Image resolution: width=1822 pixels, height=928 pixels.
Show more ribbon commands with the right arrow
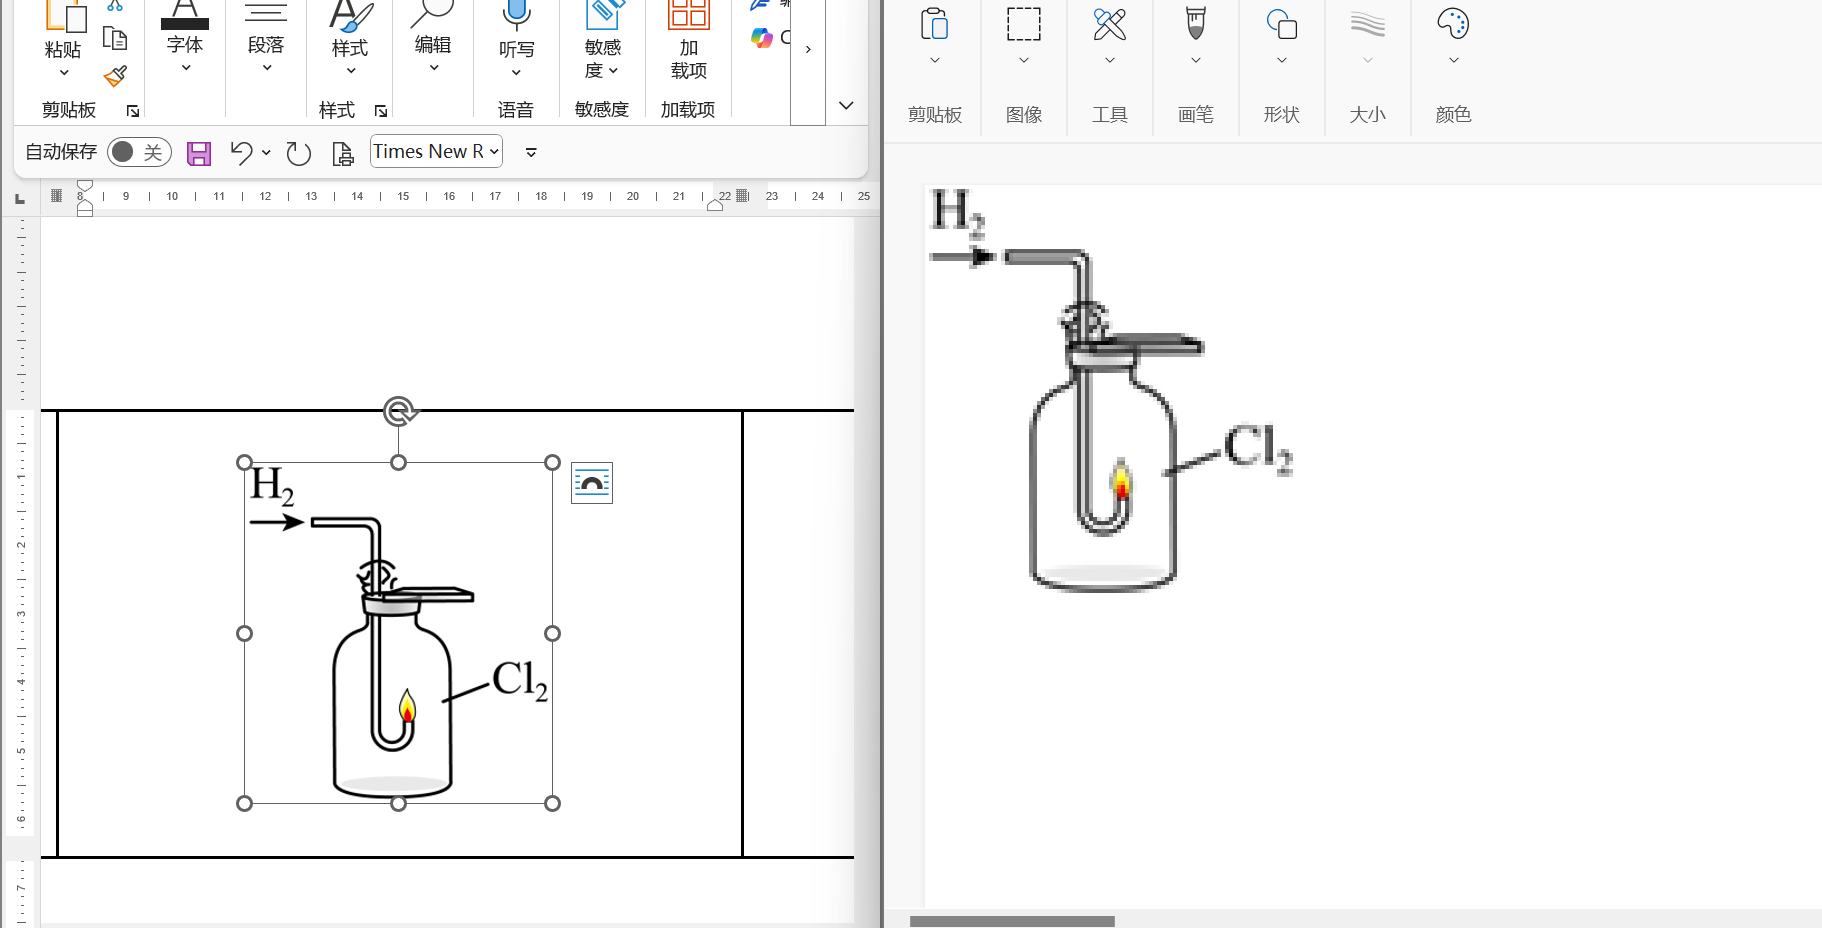(808, 50)
